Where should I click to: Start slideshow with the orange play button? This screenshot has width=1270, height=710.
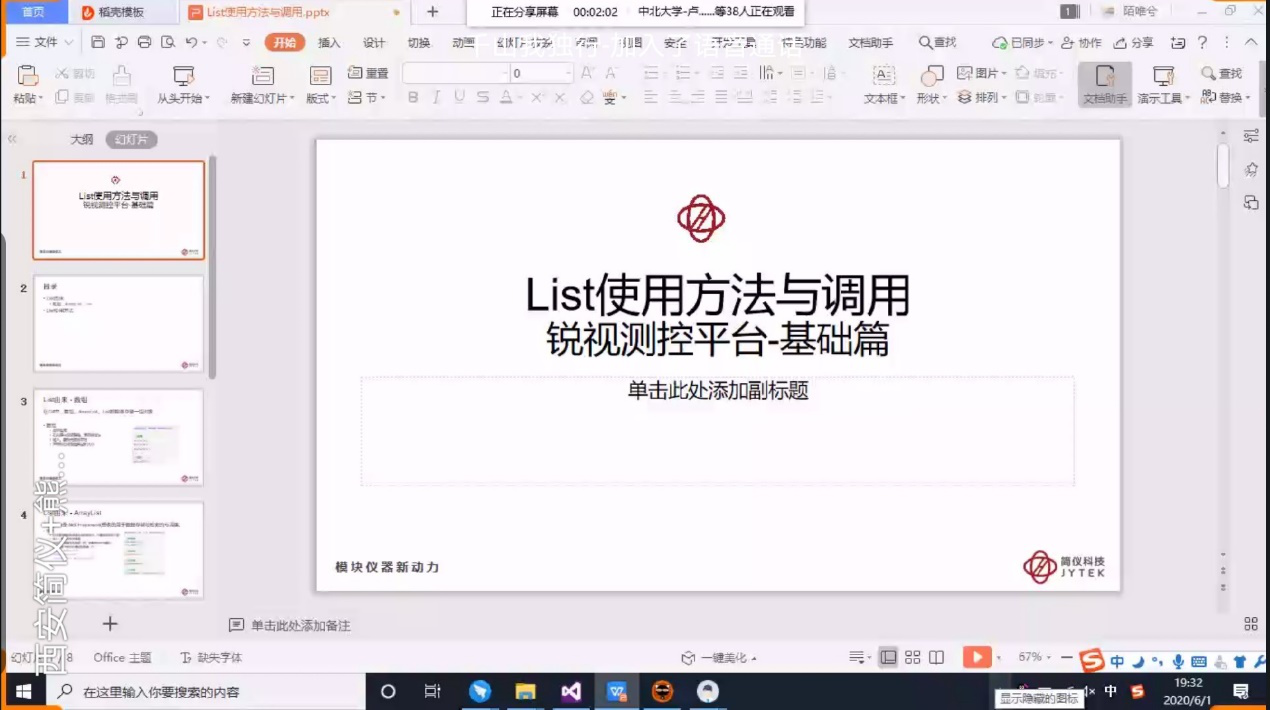tap(975, 657)
